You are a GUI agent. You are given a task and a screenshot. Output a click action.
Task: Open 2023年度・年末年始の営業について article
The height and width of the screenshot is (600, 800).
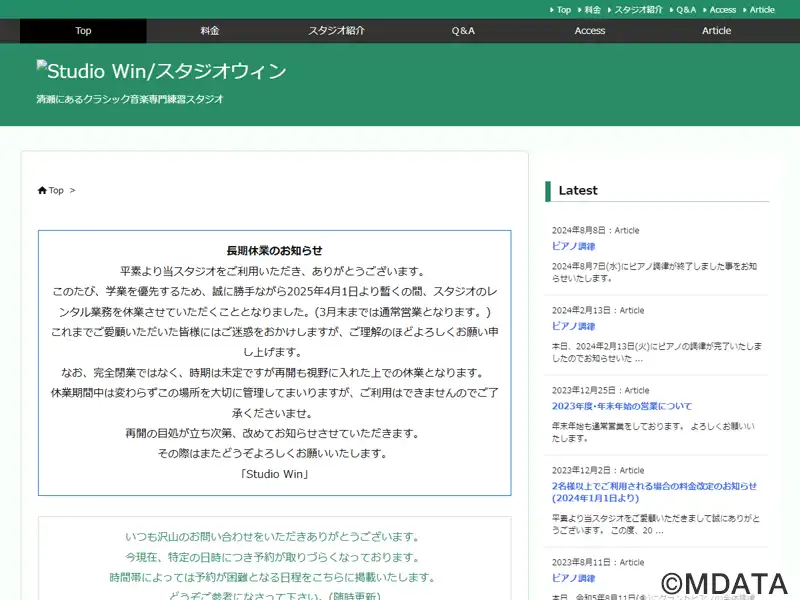pos(621,406)
